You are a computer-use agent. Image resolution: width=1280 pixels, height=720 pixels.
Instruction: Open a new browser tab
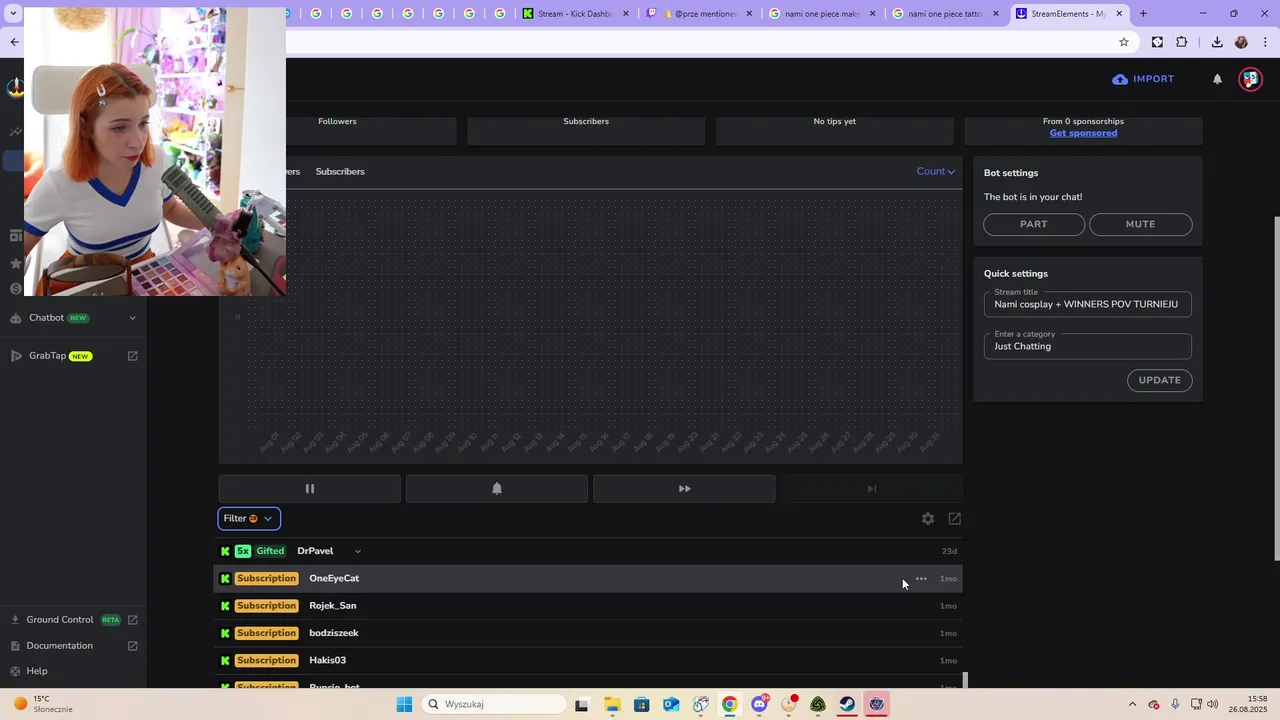click(x=1143, y=14)
